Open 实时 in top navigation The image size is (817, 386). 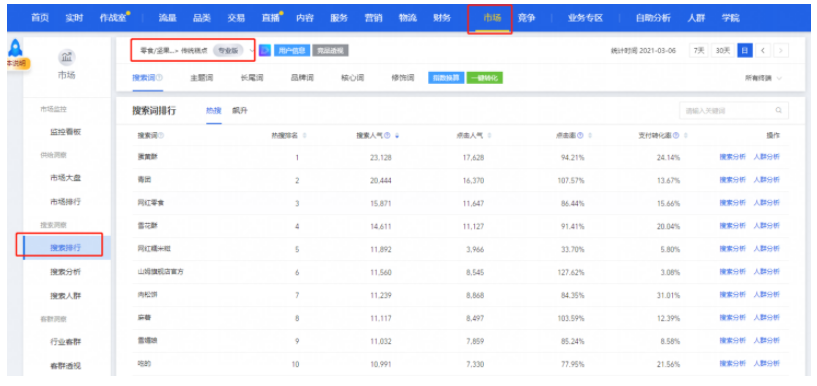pos(73,18)
